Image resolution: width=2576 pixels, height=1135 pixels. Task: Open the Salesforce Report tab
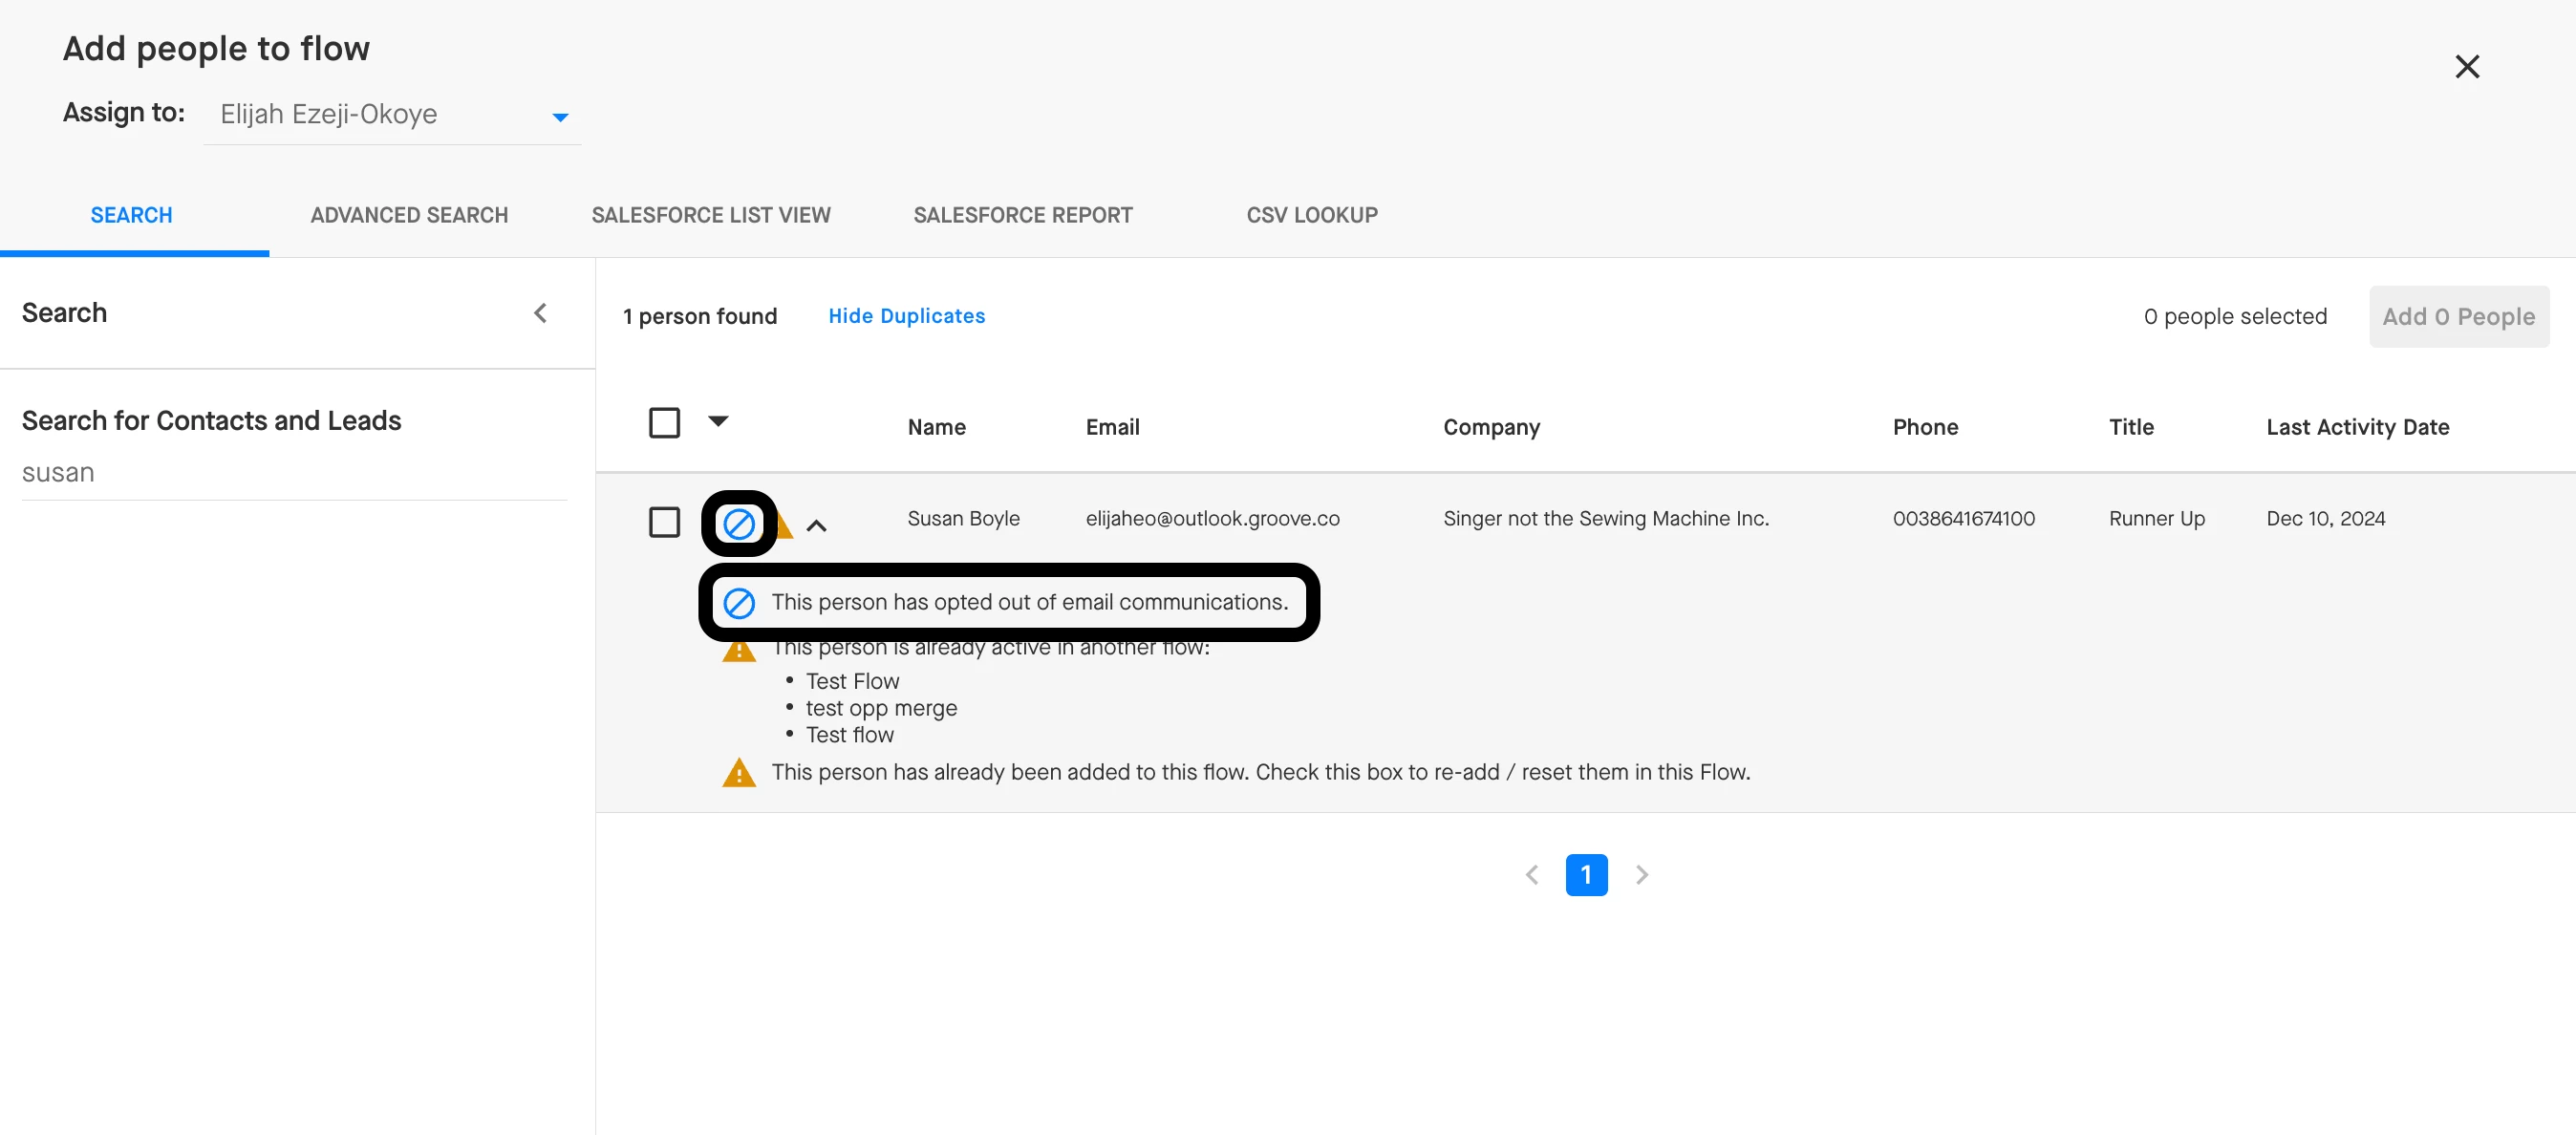1022,215
